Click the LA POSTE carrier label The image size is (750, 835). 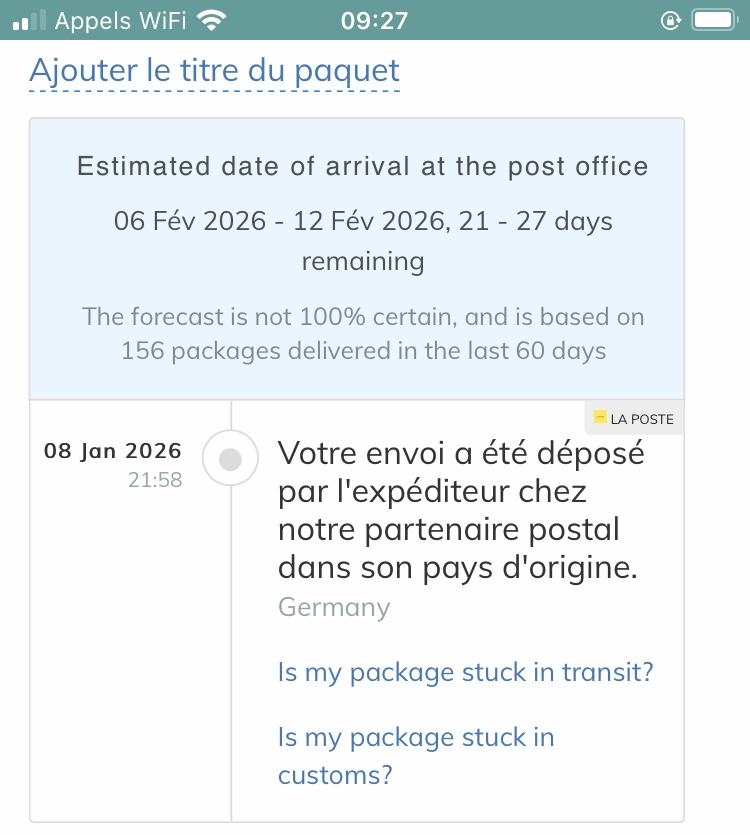point(641,419)
